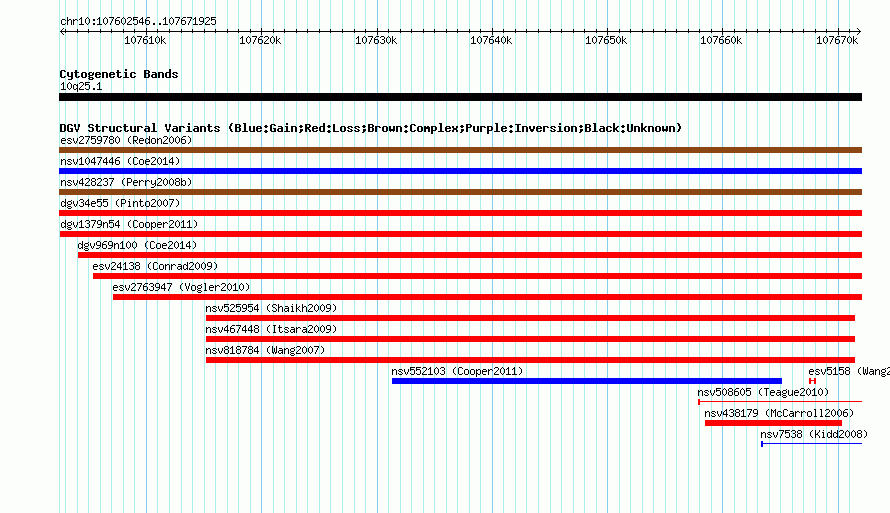Select the red nsv467448 loss bar
The image size is (890, 513).
click(530, 339)
